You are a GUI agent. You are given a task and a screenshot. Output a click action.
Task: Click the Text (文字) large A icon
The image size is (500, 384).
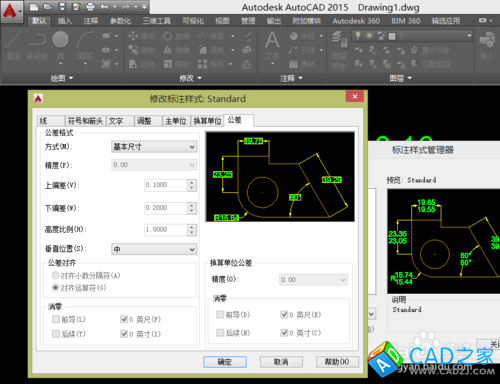point(272,40)
